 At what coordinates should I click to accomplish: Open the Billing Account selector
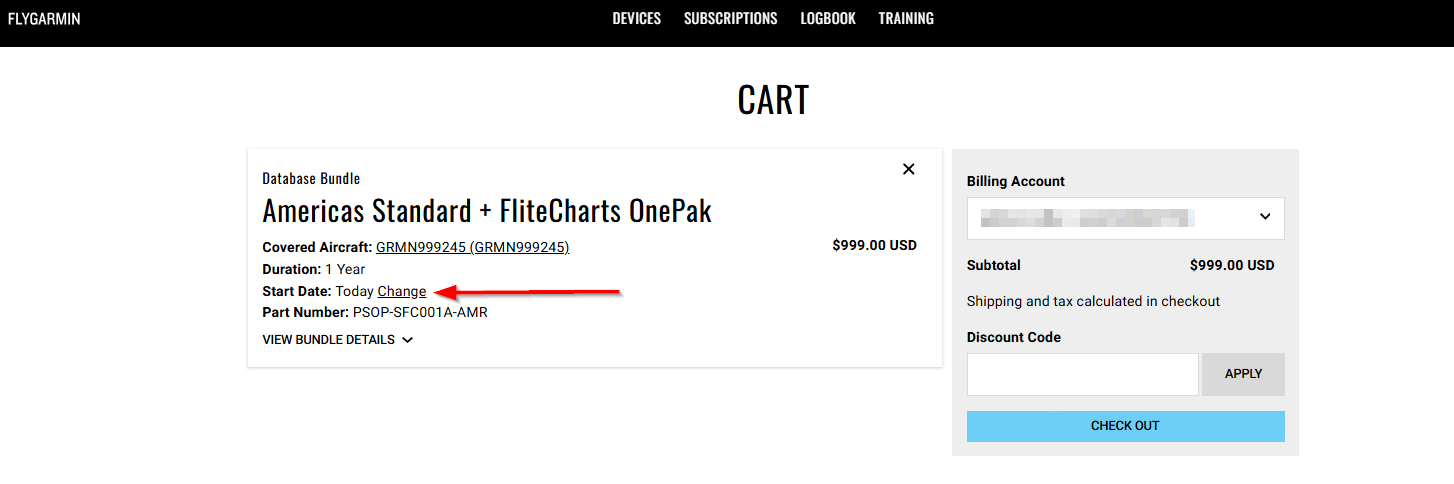tap(1125, 217)
